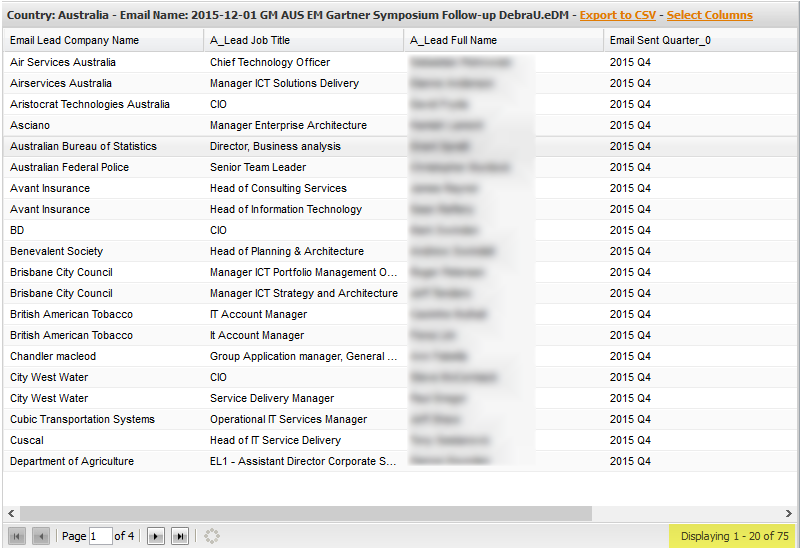
Task: Select the Australian Bureau of Statistics row
Action: pyautogui.click(x=400, y=146)
